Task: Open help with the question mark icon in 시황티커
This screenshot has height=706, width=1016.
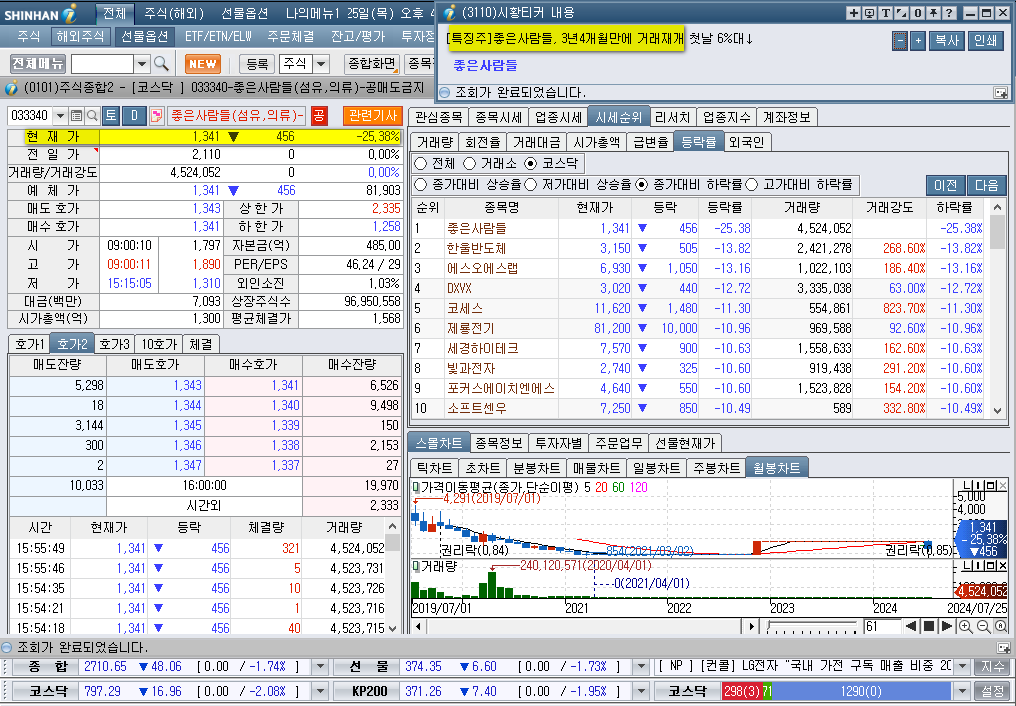Action: coord(950,13)
